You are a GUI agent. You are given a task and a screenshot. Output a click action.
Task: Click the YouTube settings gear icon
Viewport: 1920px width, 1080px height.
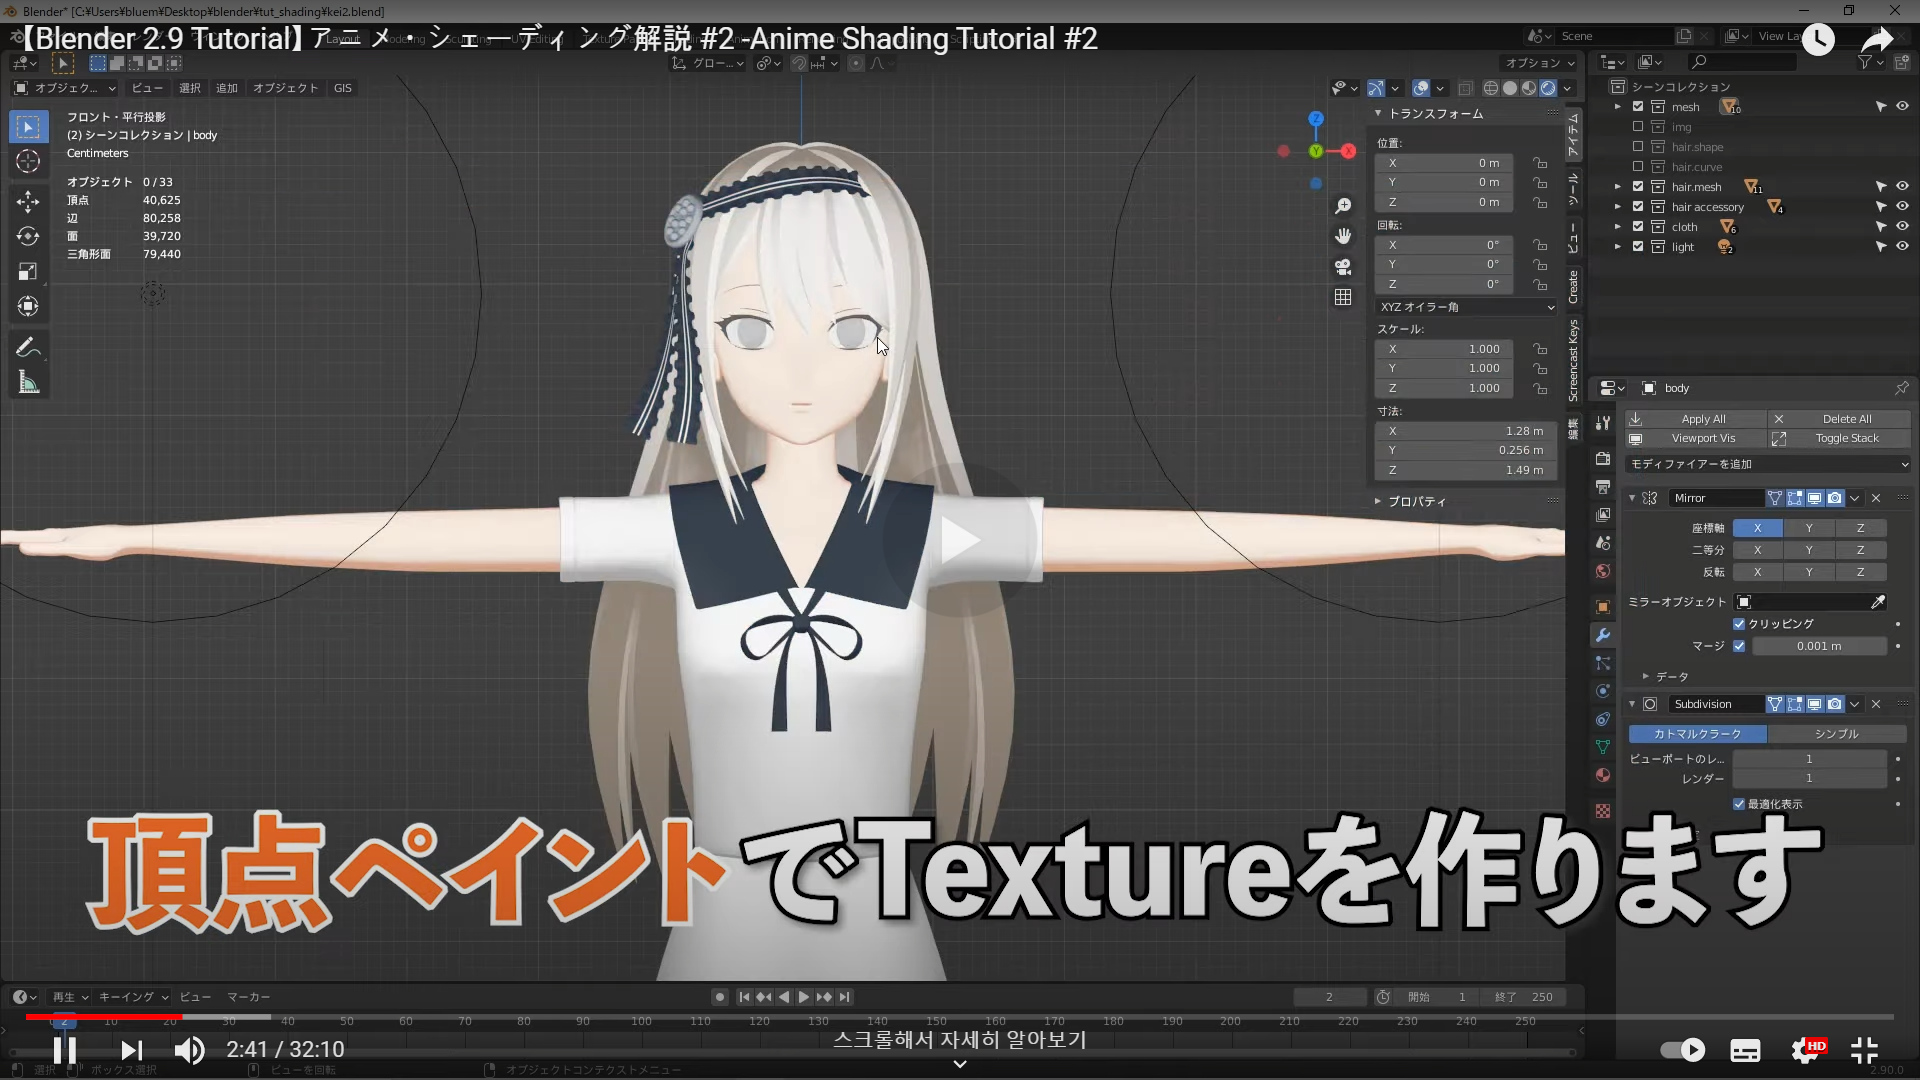click(x=1805, y=1050)
